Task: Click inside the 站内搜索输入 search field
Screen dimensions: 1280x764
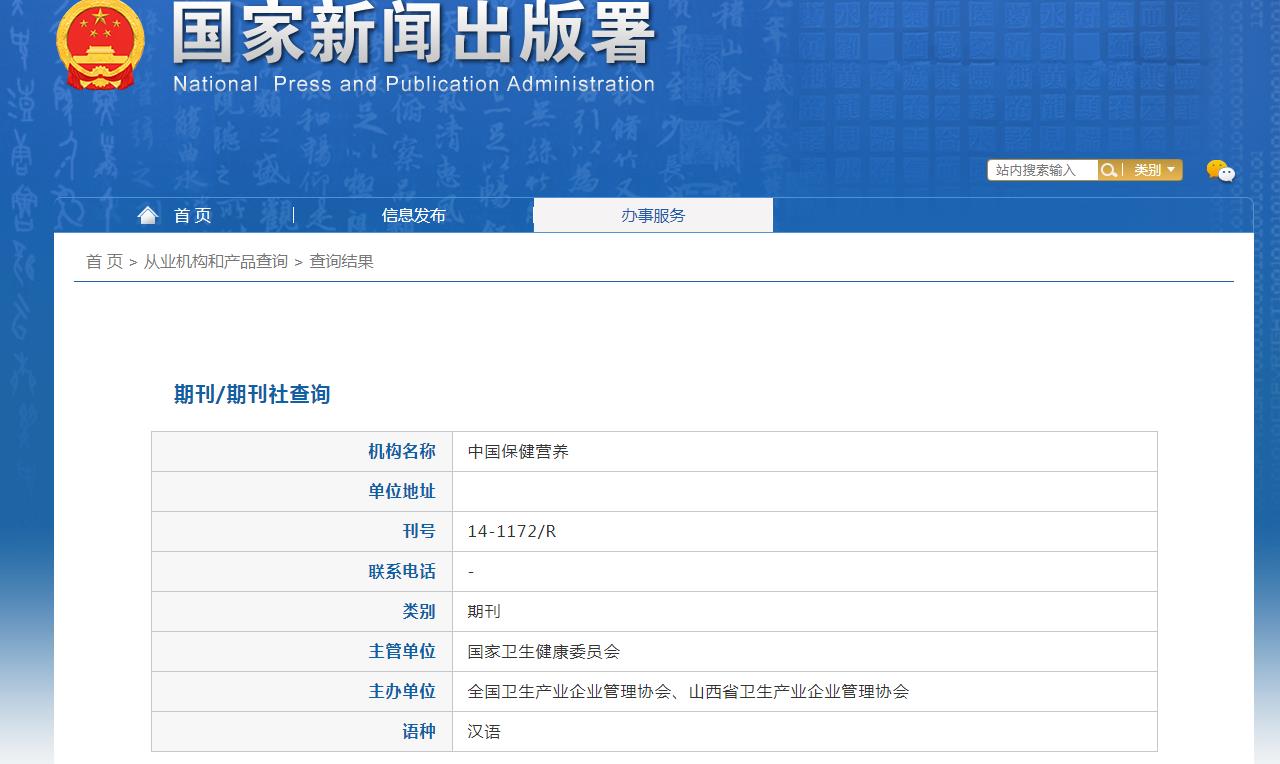Action: click(1040, 169)
